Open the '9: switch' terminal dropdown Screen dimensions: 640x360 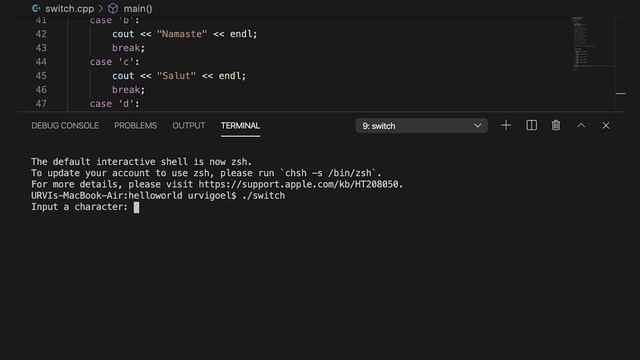coord(422,126)
